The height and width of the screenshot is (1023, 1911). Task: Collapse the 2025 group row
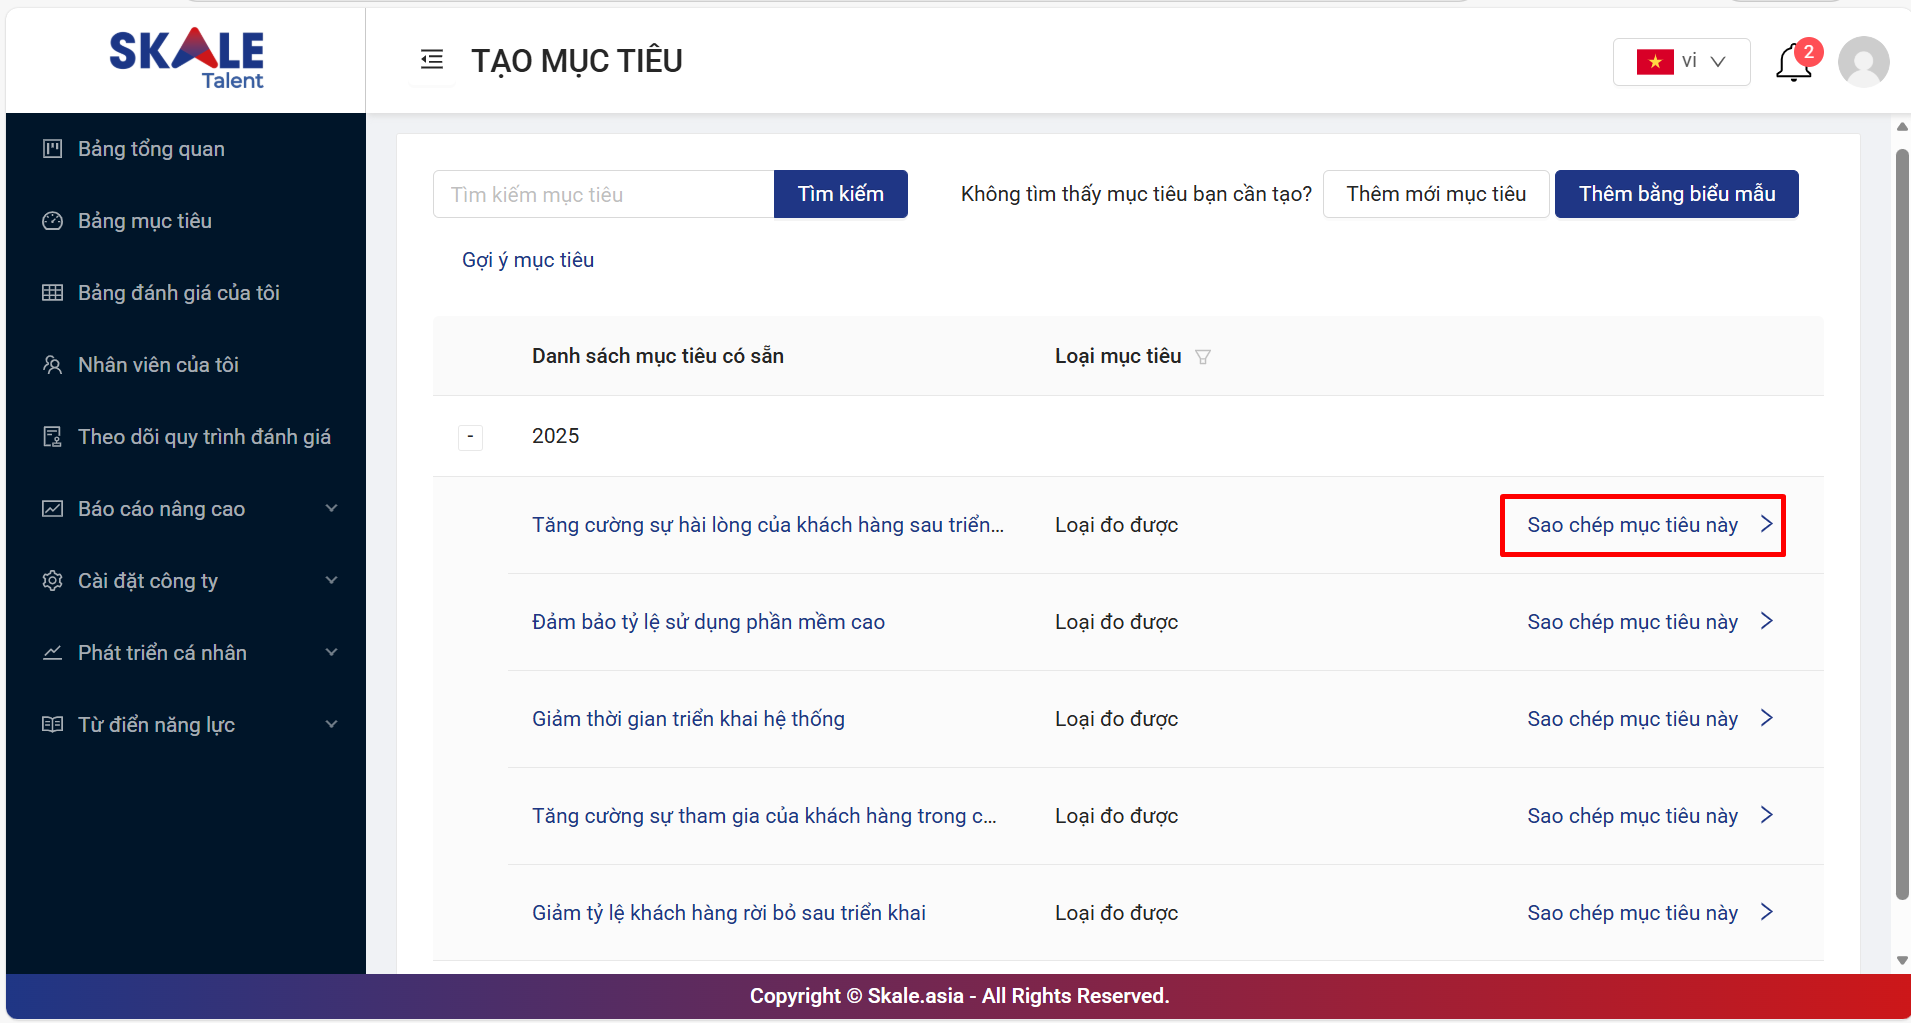[x=470, y=437]
